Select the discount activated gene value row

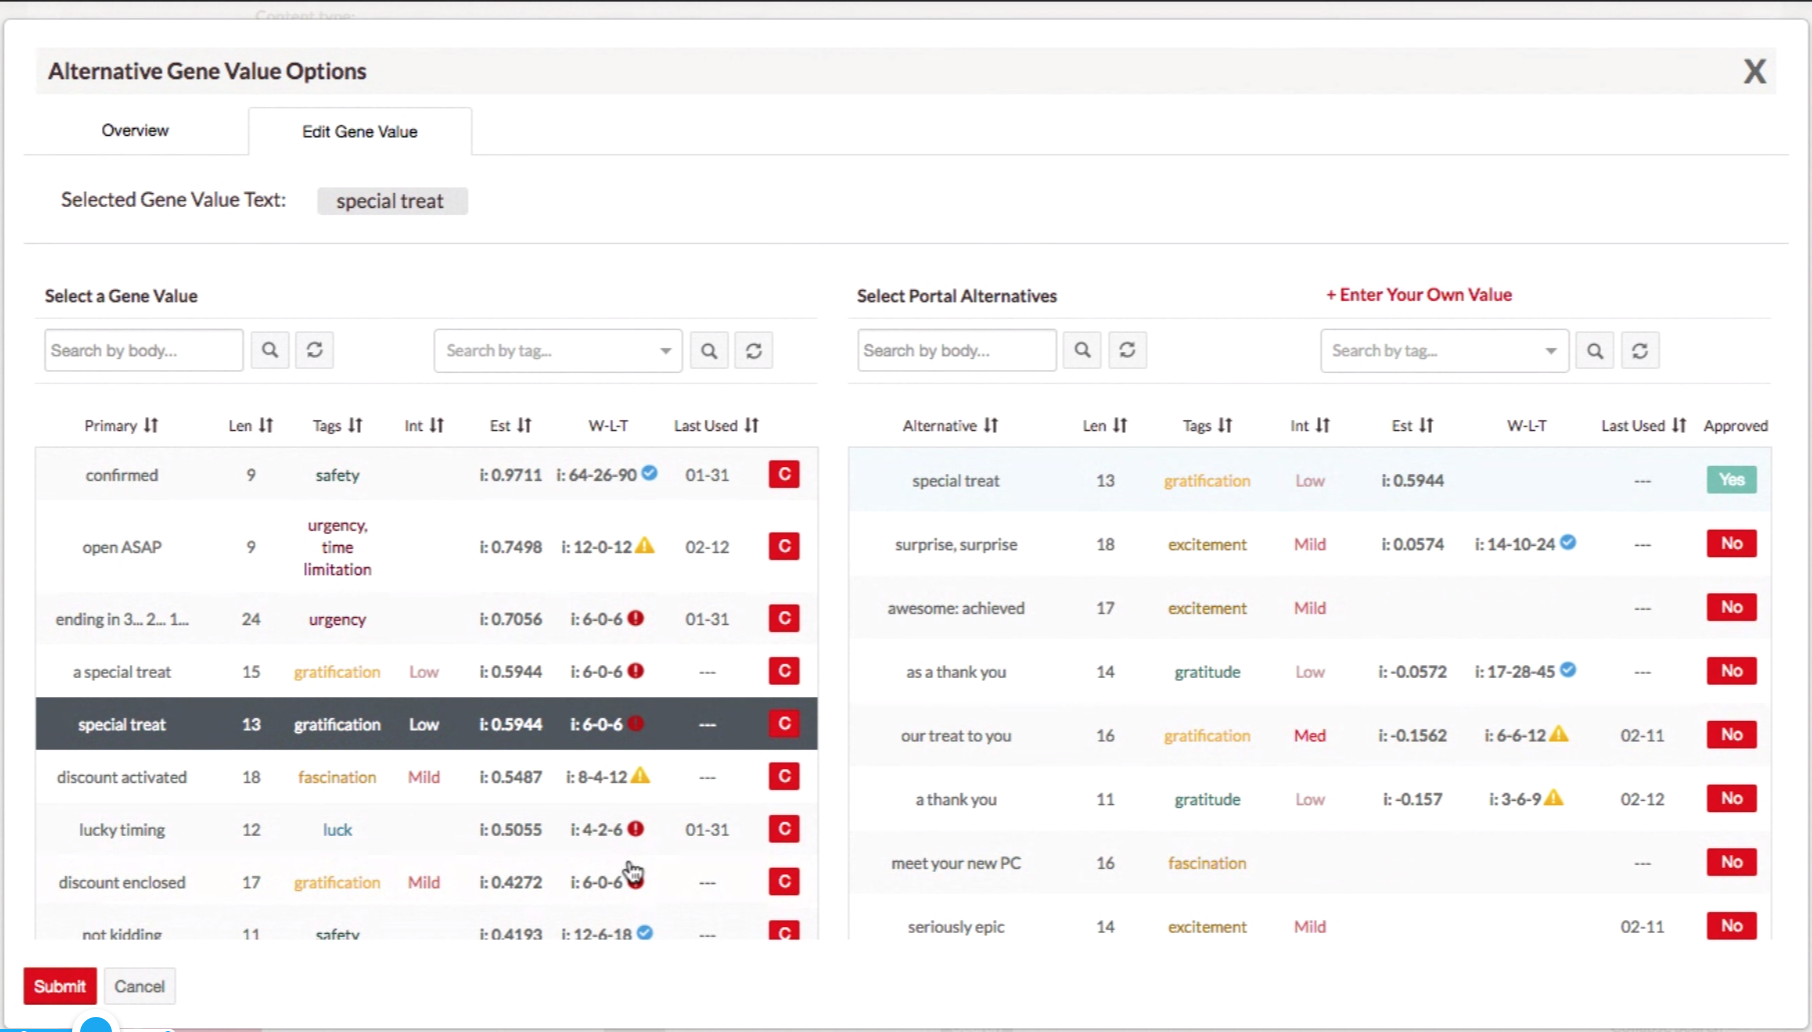pos(426,777)
